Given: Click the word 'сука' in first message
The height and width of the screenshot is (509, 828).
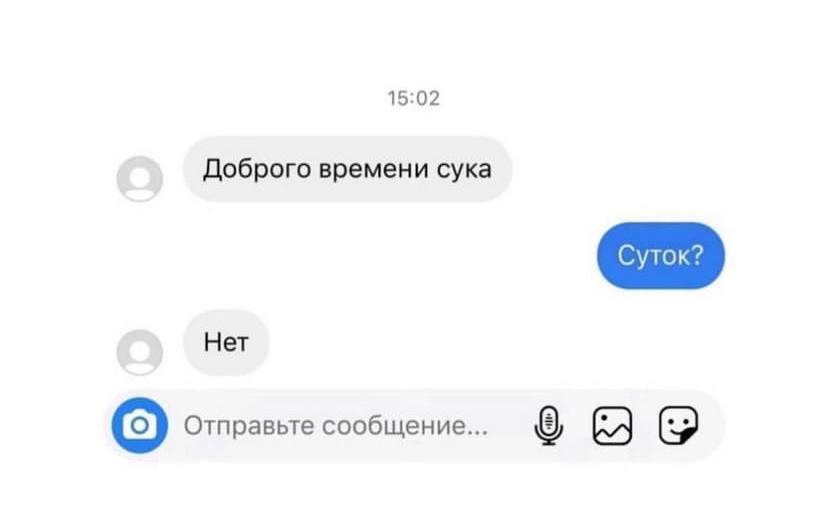Looking at the screenshot, I should (464, 170).
